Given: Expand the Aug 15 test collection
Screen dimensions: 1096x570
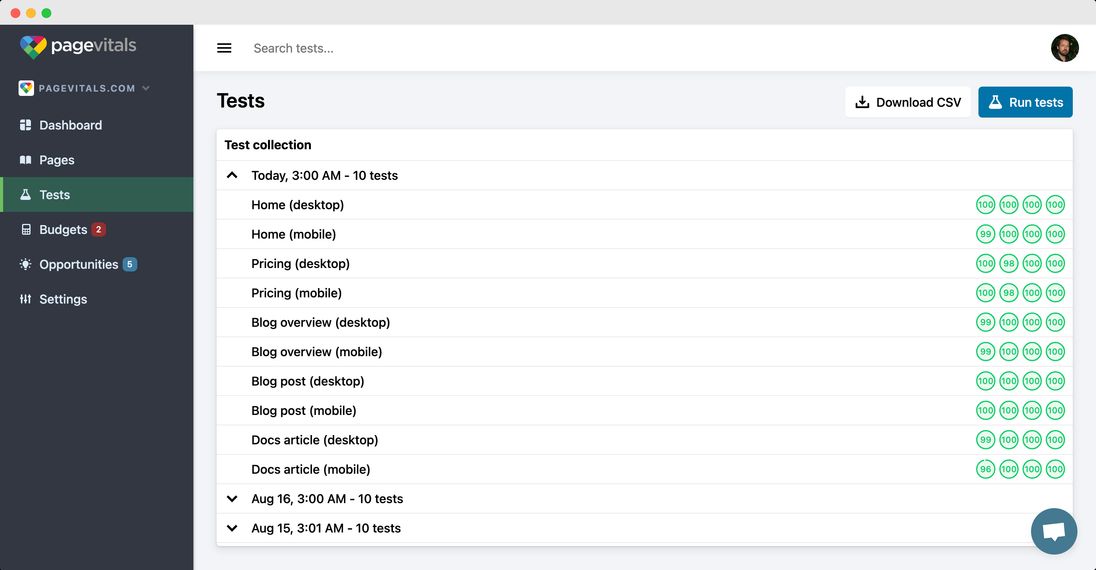Looking at the screenshot, I should click(232, 528).
